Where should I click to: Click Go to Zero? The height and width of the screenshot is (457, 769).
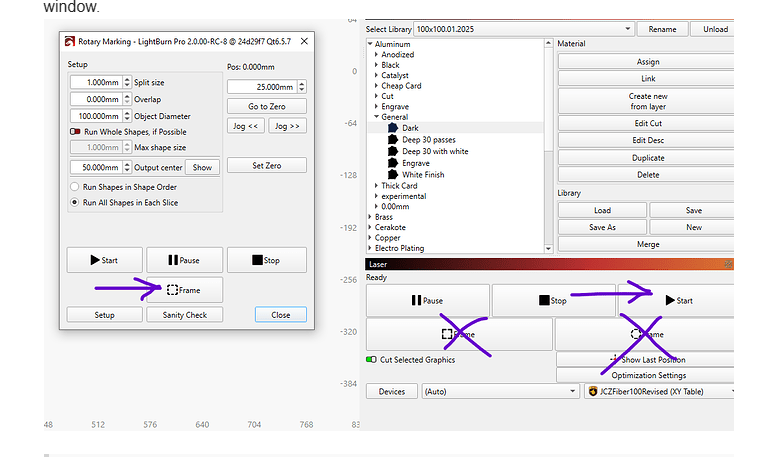tap(266, 106)
